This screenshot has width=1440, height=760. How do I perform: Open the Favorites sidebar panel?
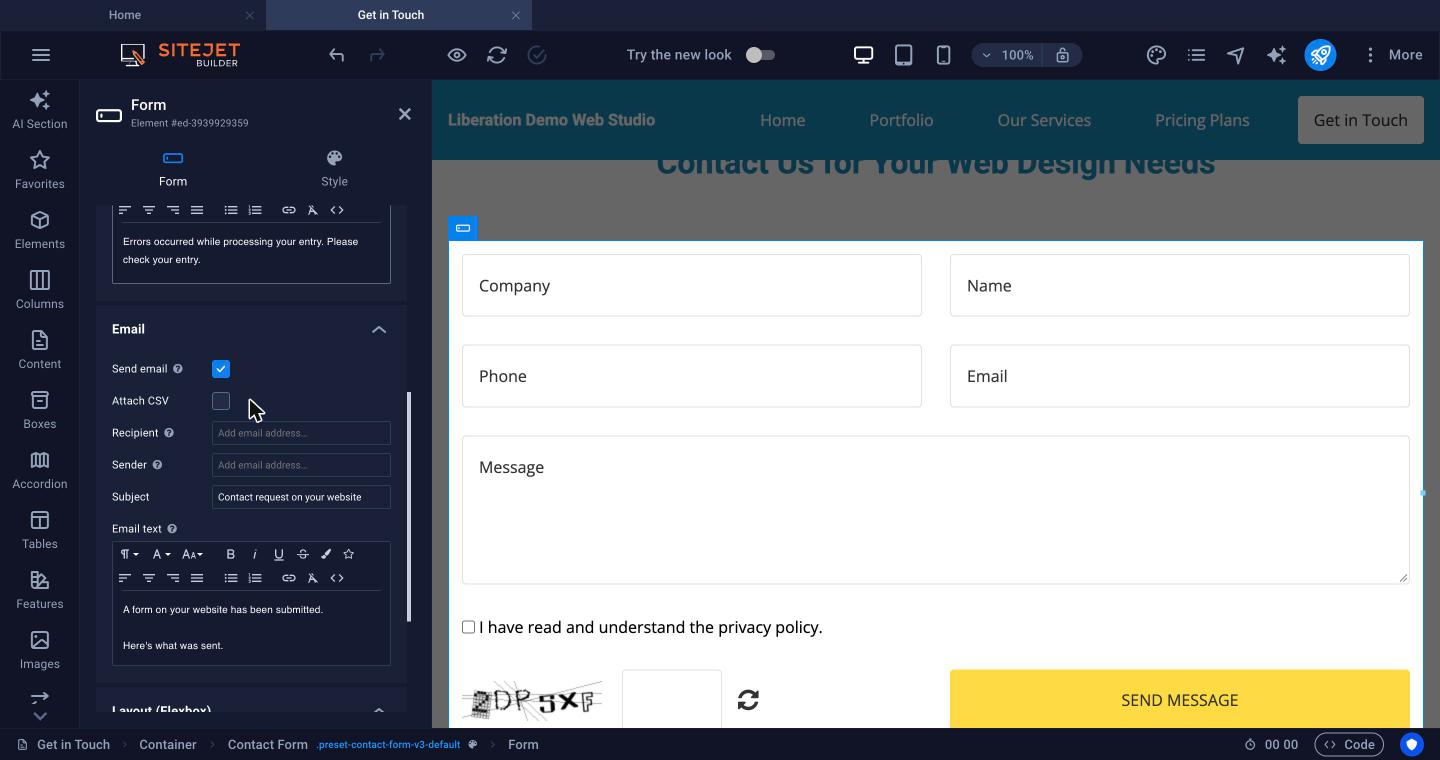40,170
